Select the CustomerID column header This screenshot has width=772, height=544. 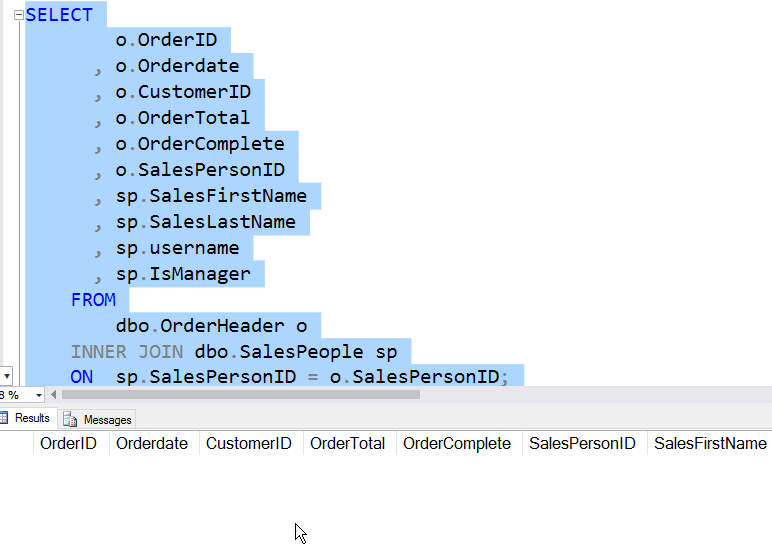coord(249,444)
